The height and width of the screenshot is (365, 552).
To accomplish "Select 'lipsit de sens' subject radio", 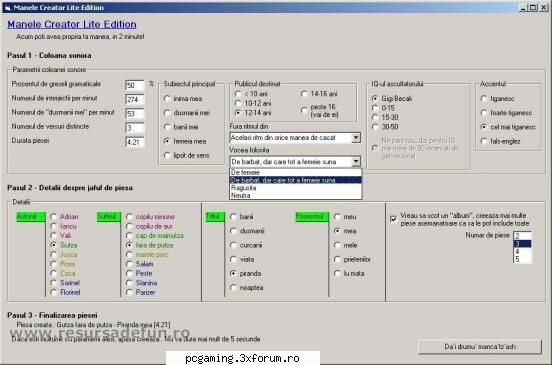I will 167,155.
